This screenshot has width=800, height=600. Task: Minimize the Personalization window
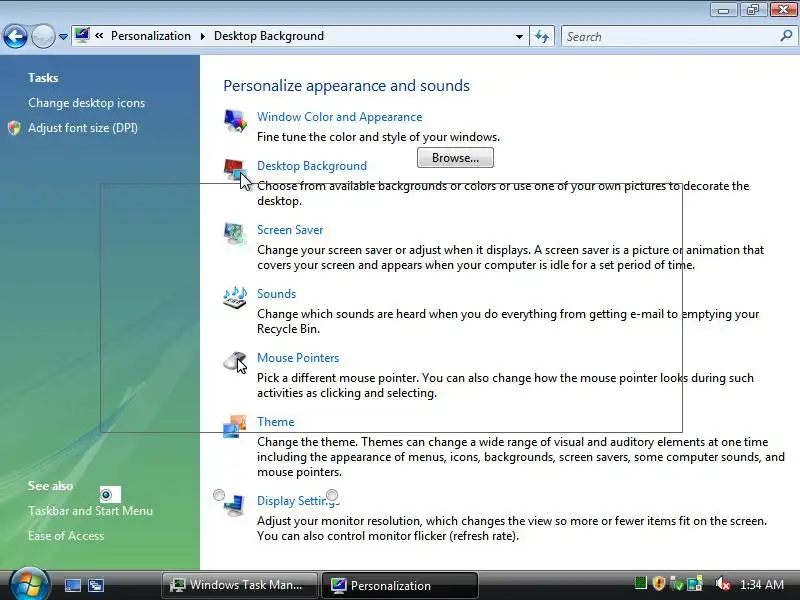click(x=723, y=10)
